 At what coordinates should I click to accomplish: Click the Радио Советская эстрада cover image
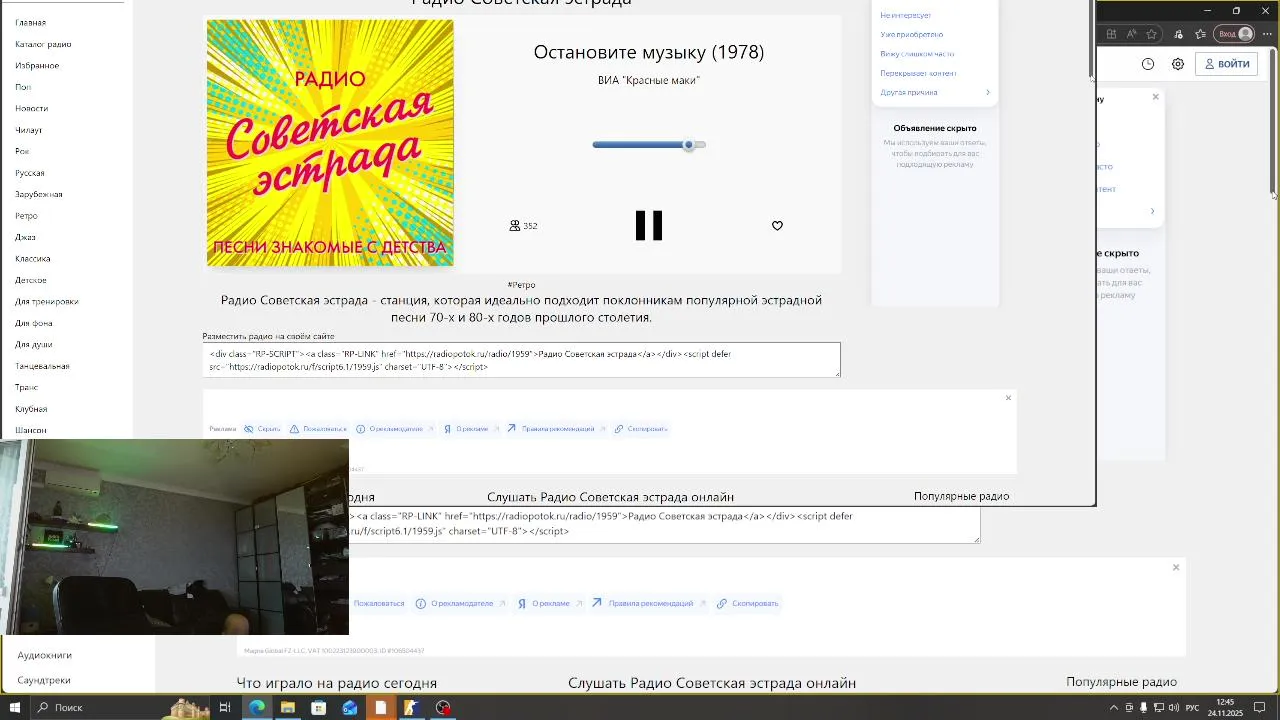click(x=330, y=143)
